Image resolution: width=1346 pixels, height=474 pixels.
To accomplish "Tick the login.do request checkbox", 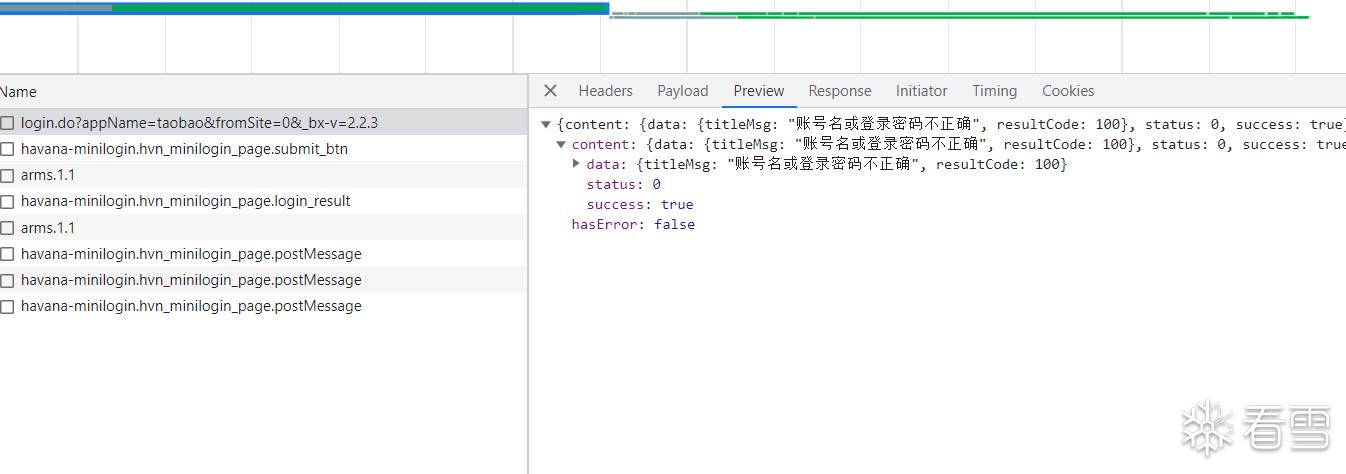I will pyautogui.click(x=7, y=123).
